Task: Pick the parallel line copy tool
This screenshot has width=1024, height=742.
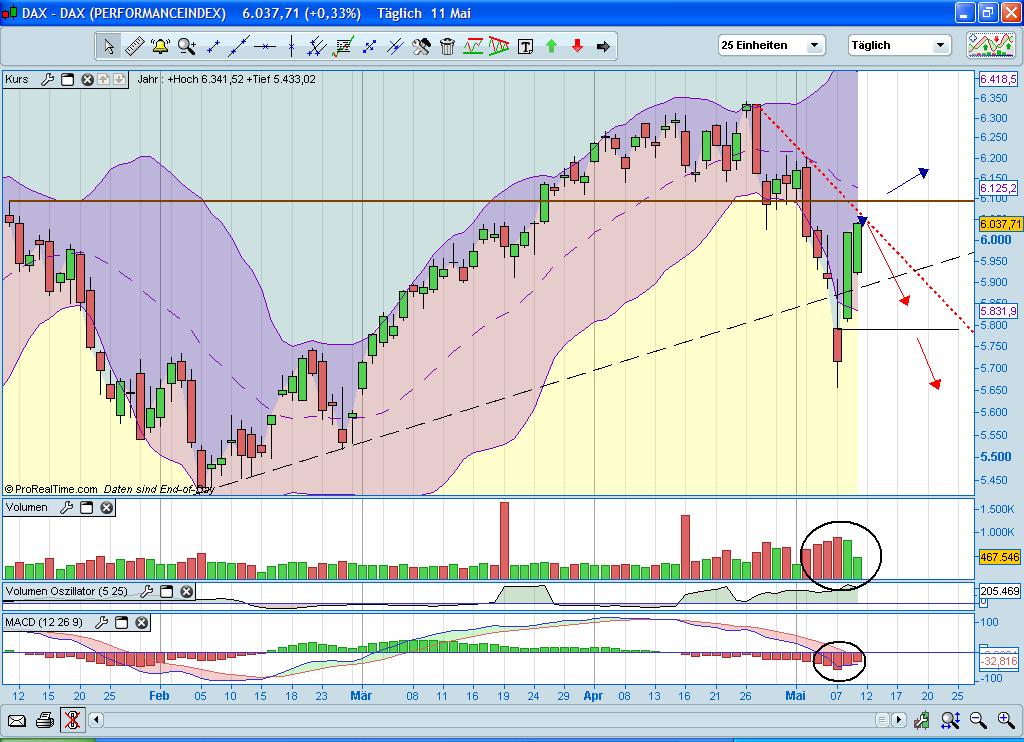Action: 395,46
